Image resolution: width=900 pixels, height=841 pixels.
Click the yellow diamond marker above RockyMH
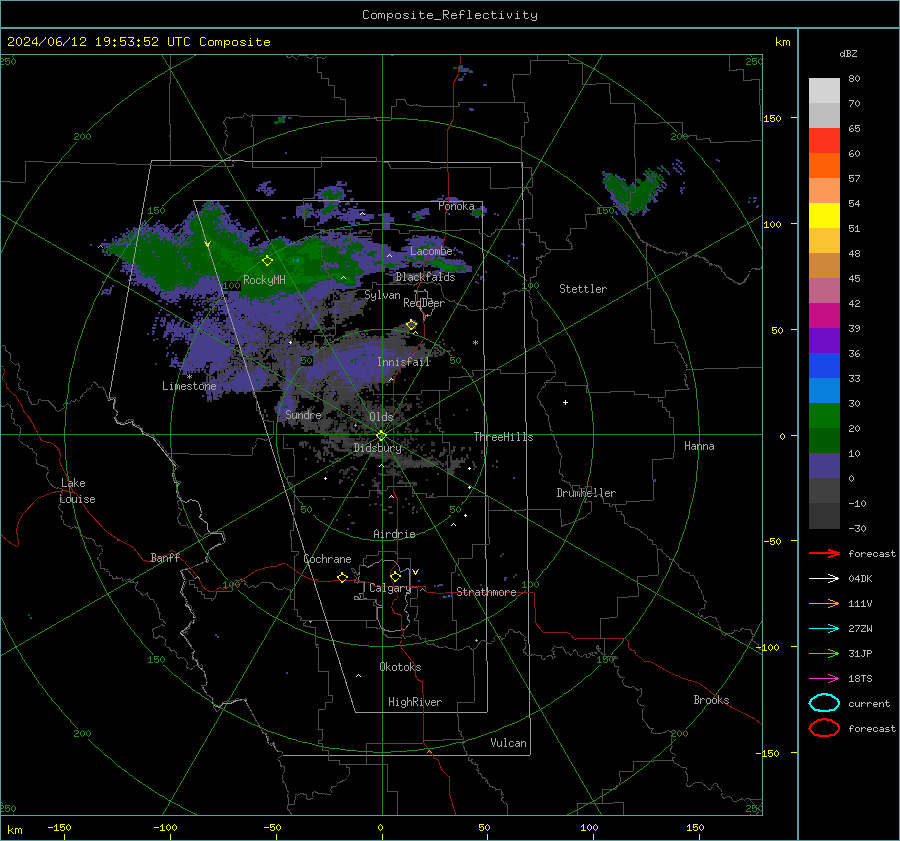pos(267,261)
